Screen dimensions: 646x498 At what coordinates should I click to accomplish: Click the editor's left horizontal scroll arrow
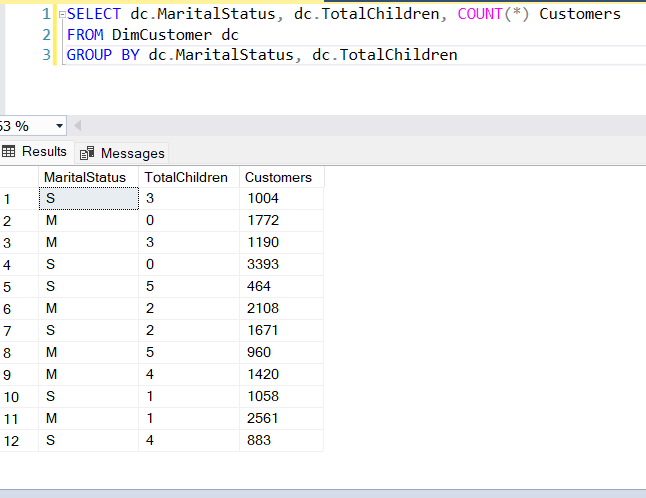(78, 126)
